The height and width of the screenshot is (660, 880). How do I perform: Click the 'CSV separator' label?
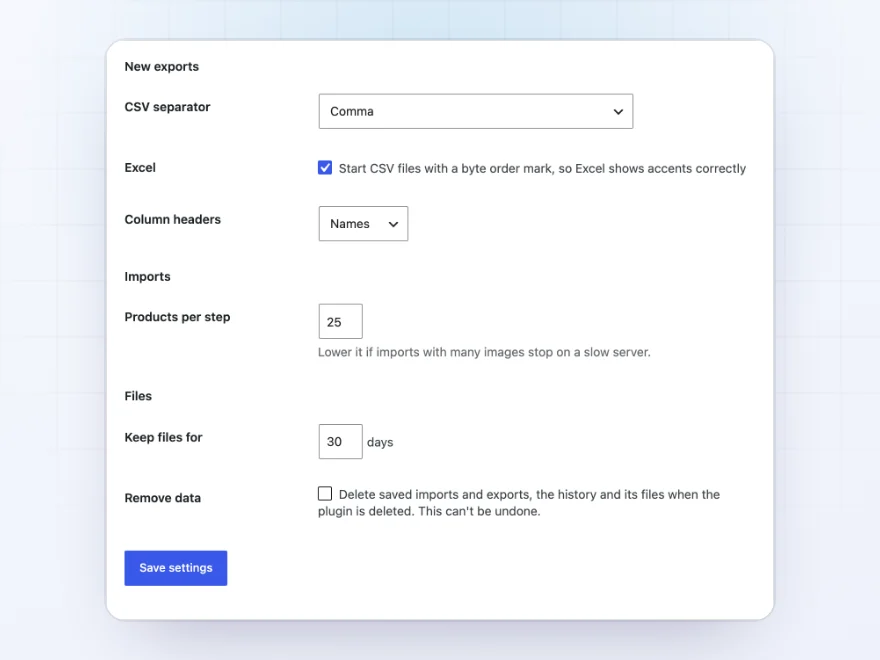point(167,107)
